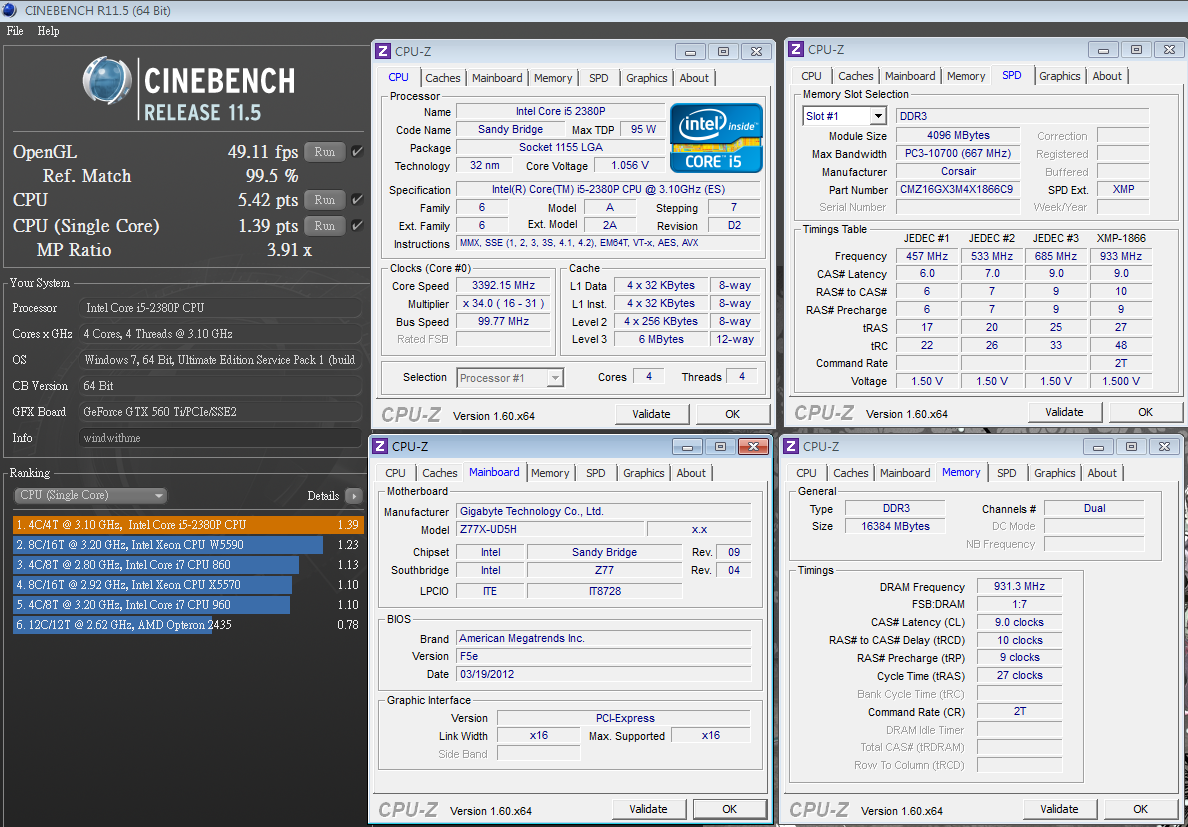Open About tab in the Memory CPU-Z window
The image size is (1188, 827).
[x=1102, y=473]
